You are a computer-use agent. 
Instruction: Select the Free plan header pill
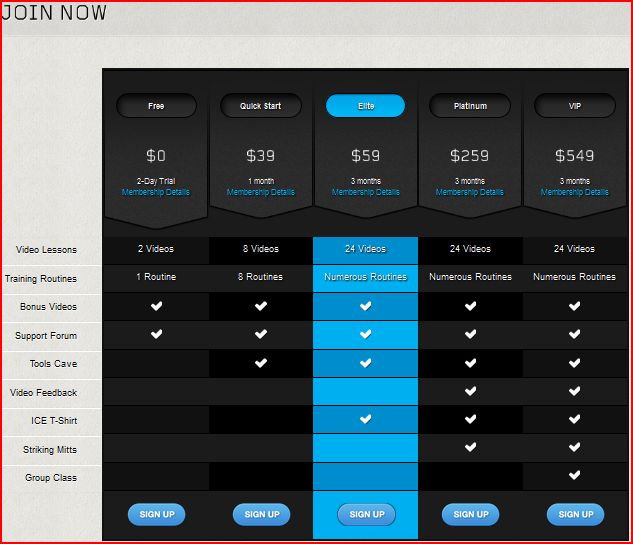coord(156,106)
